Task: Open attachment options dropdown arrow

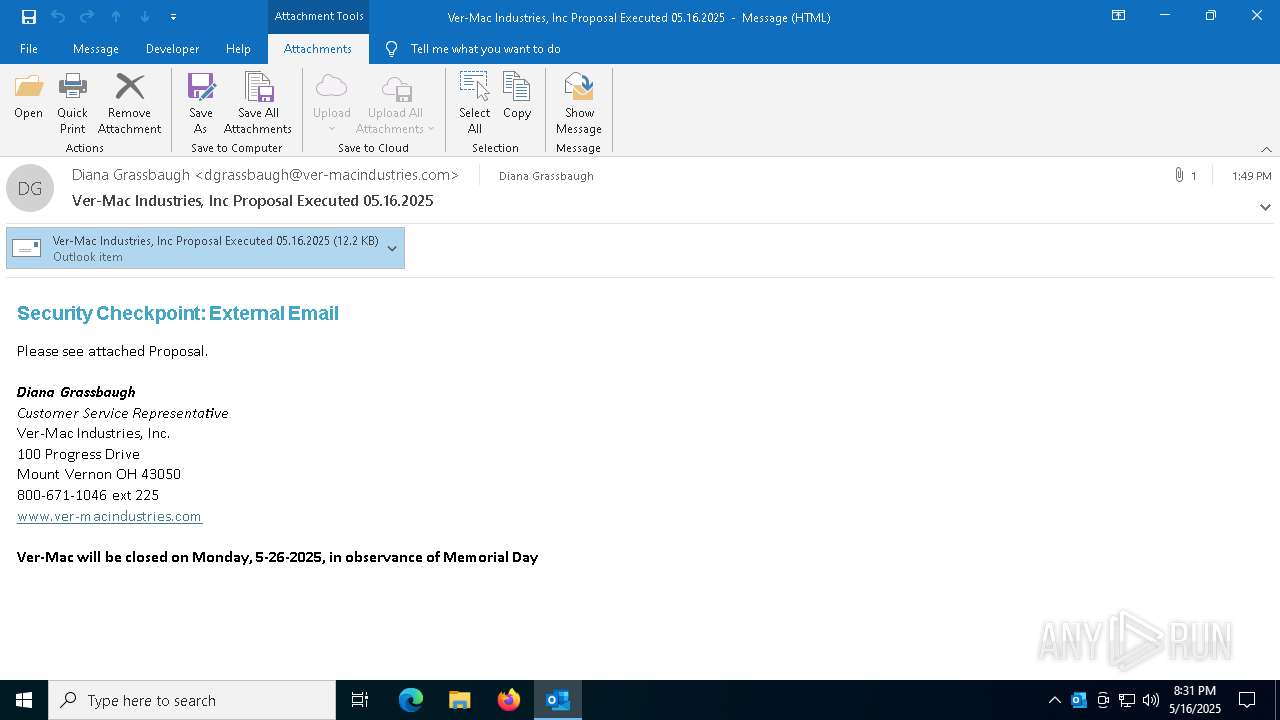Action: [392, 248]
